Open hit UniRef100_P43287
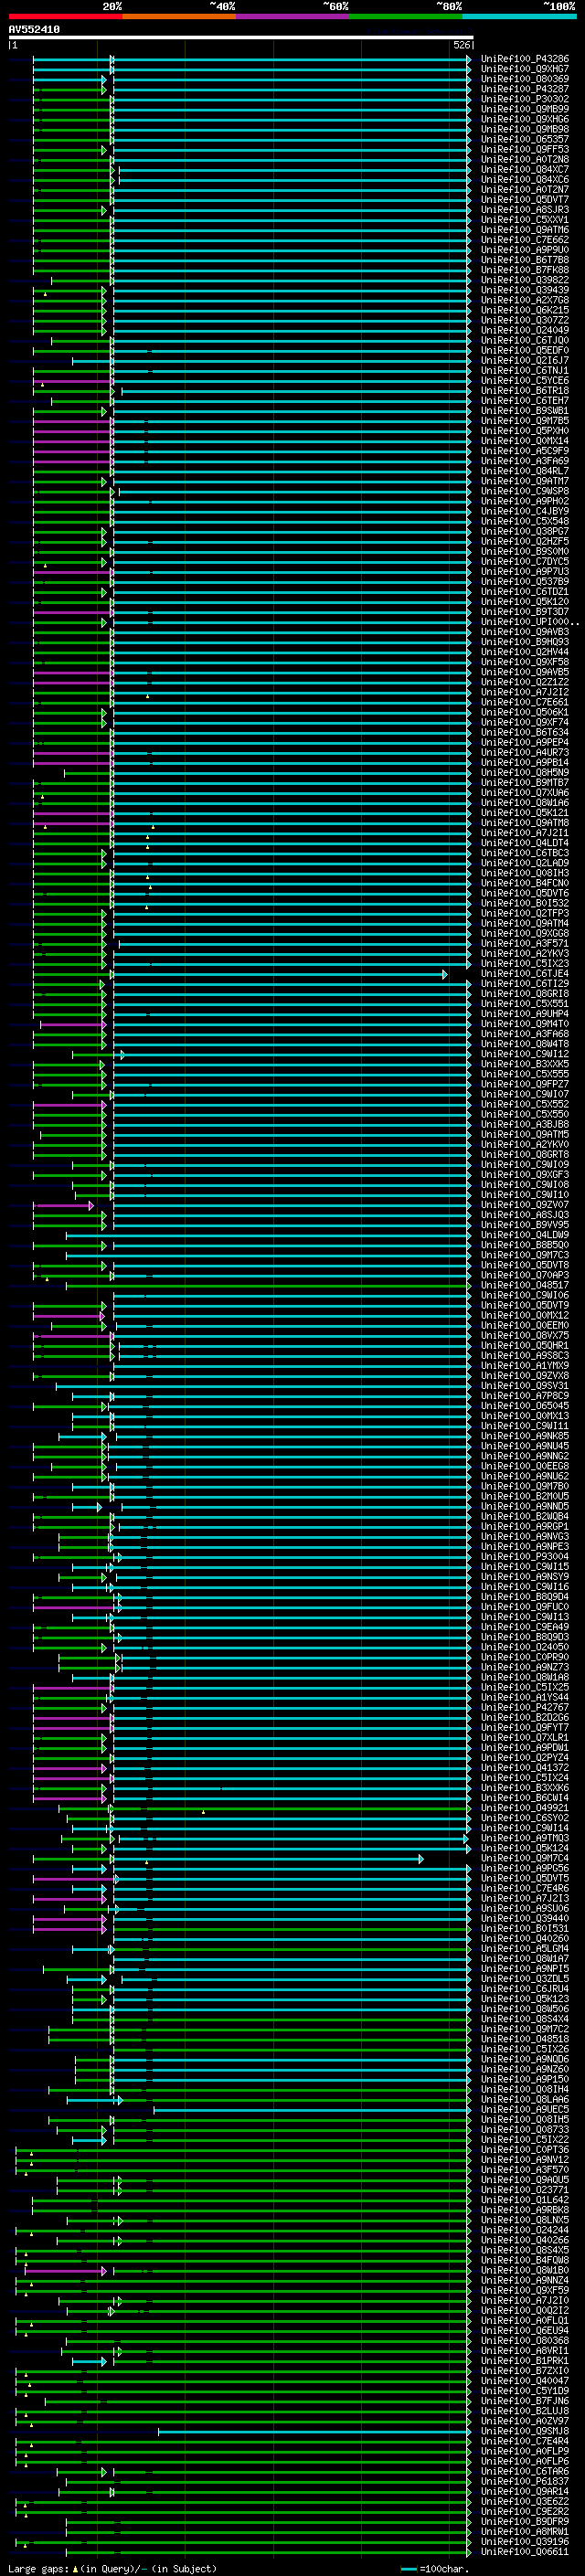Image resolution: width=585 pixels, height=2576 pixels. [x=525, y=89]
